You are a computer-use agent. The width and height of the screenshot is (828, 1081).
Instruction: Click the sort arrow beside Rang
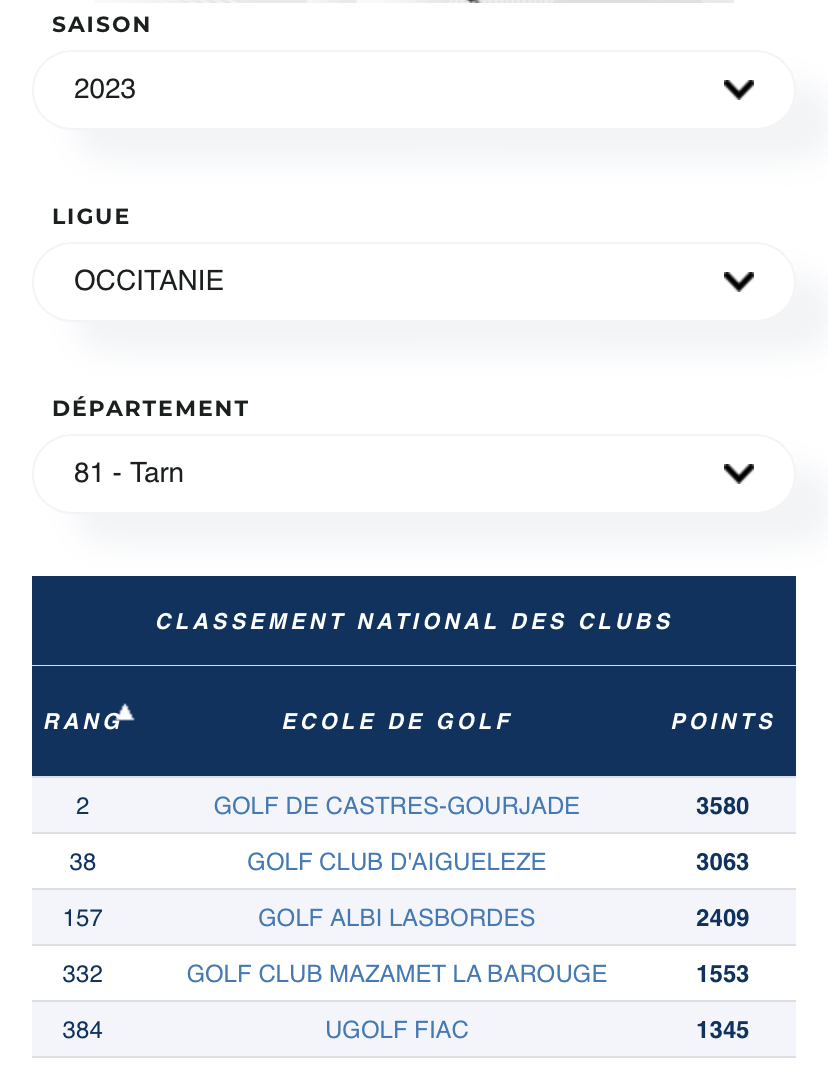(125, 713)
